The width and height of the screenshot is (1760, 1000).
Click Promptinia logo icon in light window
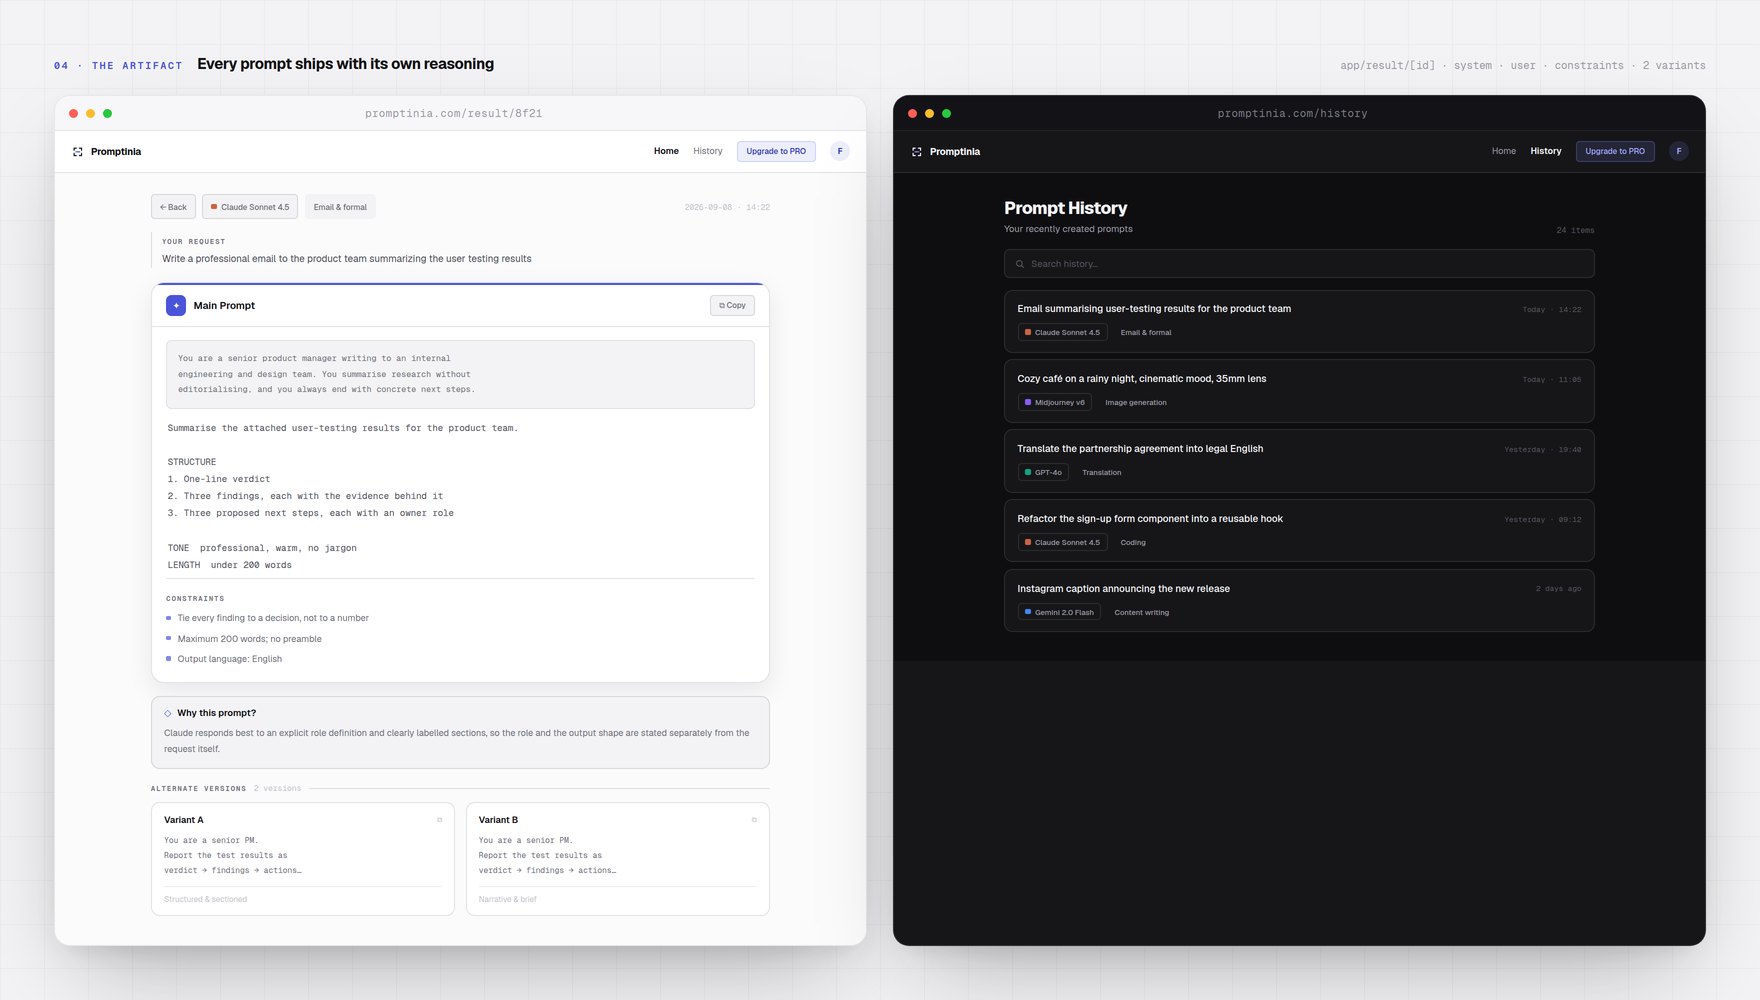pos(78,152)
